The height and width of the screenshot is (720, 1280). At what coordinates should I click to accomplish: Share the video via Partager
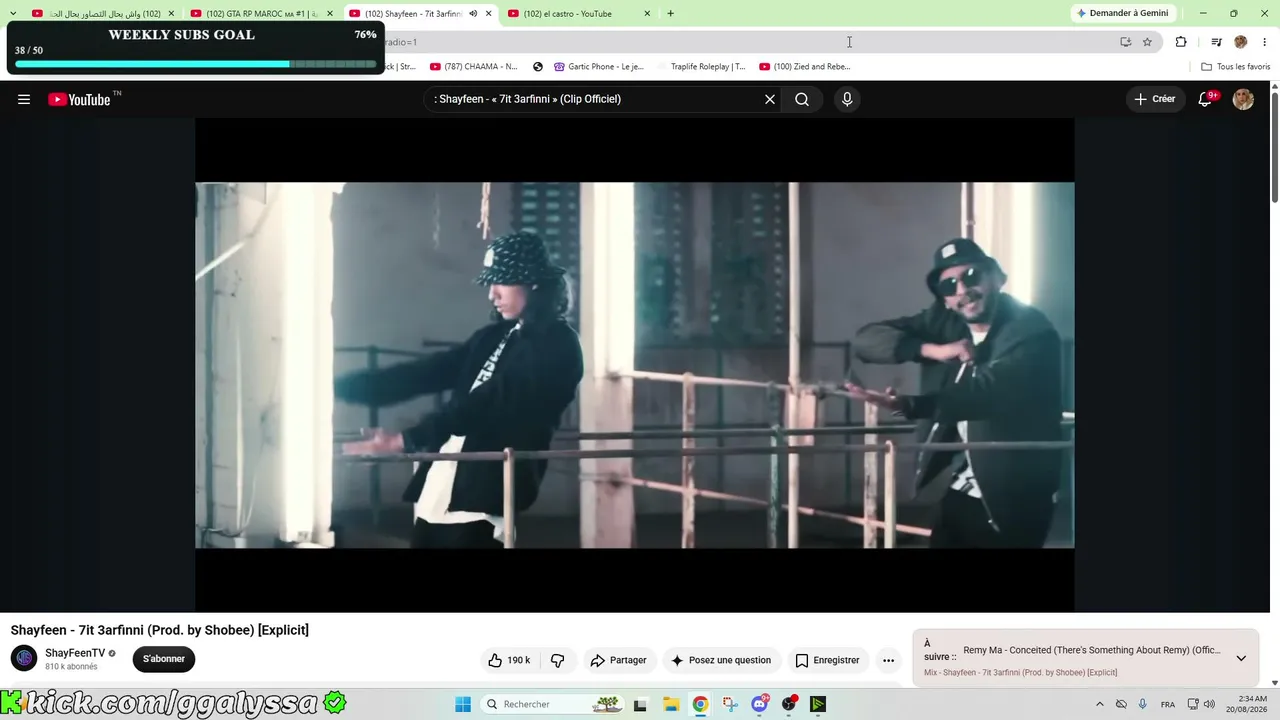(x=618, y=660)
